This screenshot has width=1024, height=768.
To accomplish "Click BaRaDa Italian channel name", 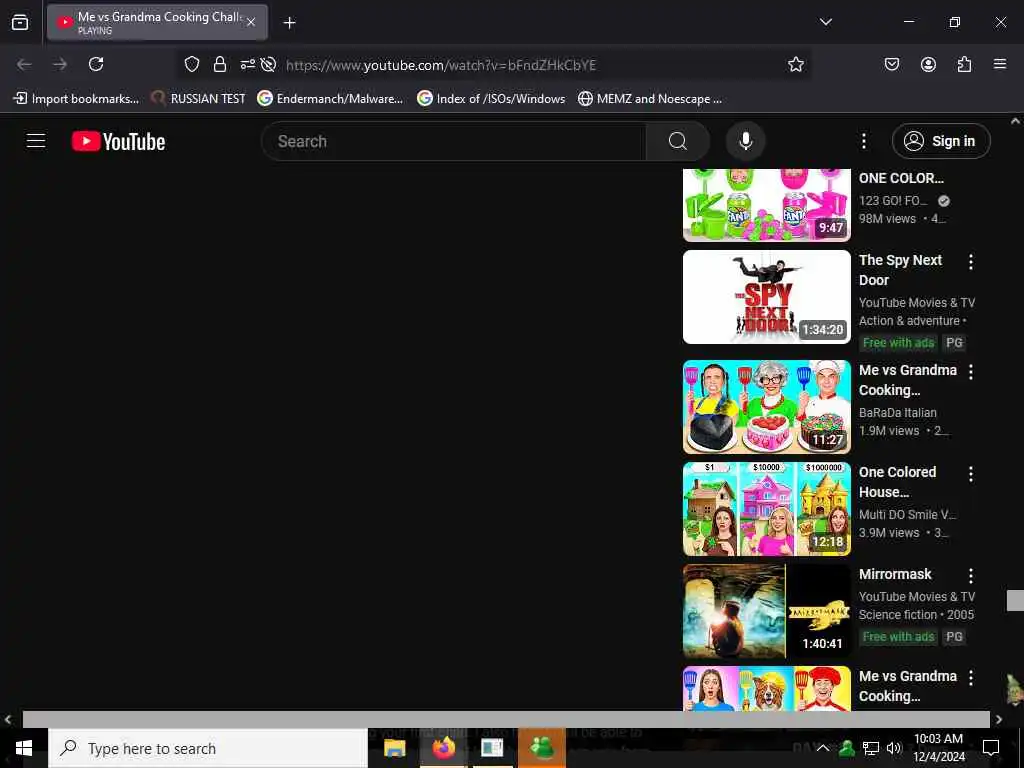I will [x=898, y=413].
